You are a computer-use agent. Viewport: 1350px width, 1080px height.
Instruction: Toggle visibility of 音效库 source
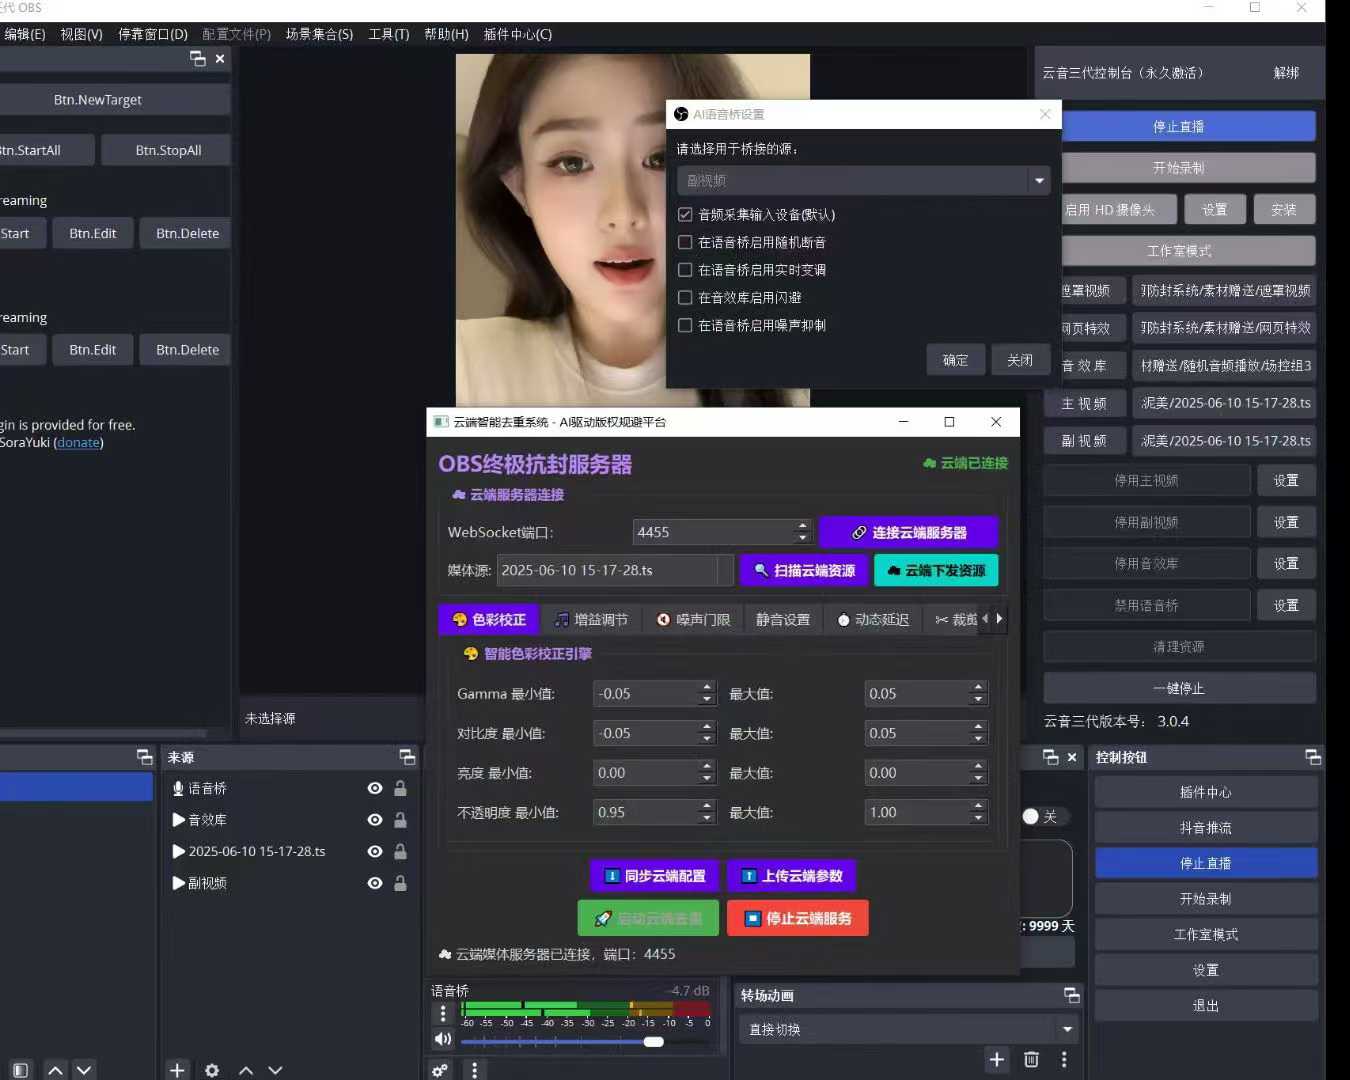pyautogui.click(x=375, y=820)
